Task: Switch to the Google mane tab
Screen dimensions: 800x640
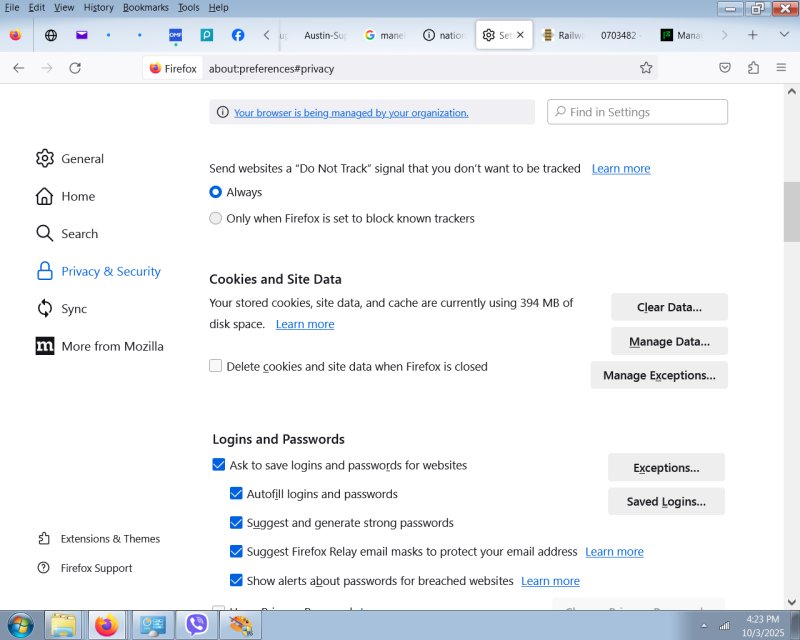Action: tap(384, 35)
